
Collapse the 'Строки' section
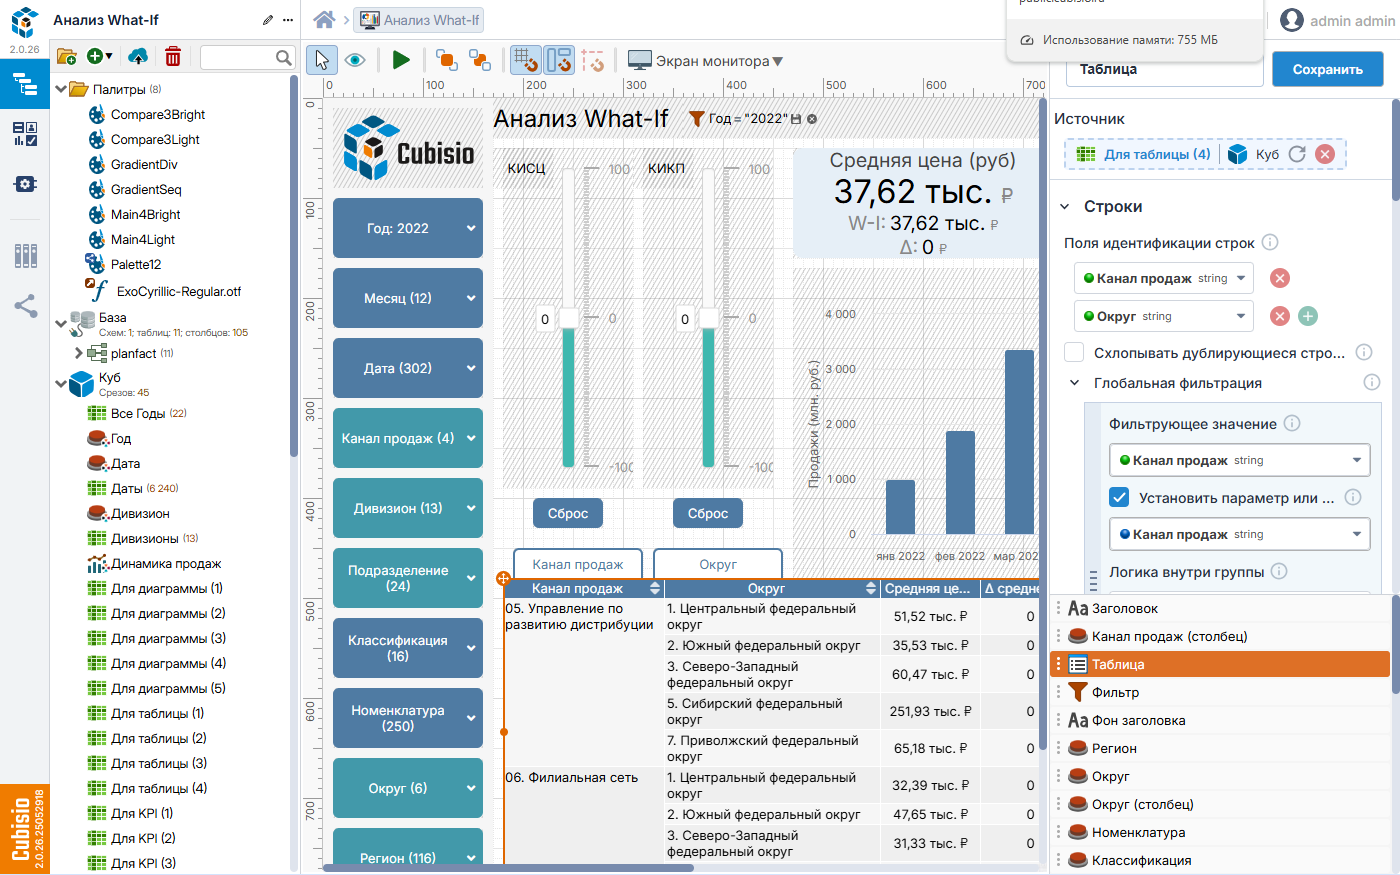1065,207
